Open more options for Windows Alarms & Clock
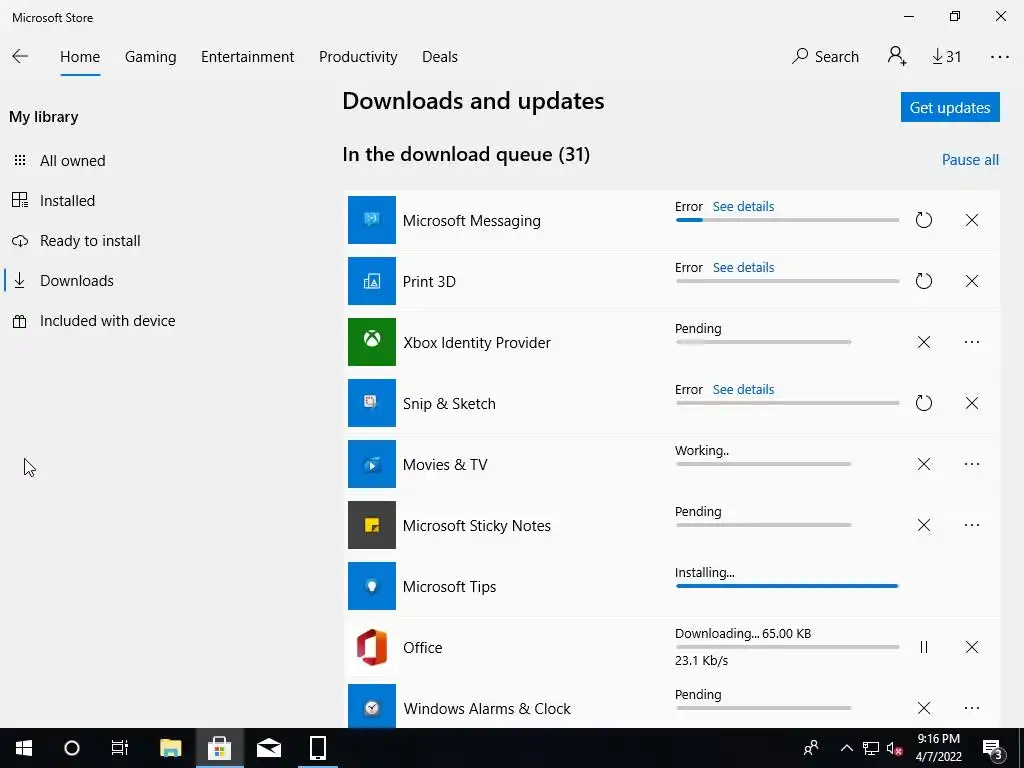1024x768 pixels. point(972,708)
